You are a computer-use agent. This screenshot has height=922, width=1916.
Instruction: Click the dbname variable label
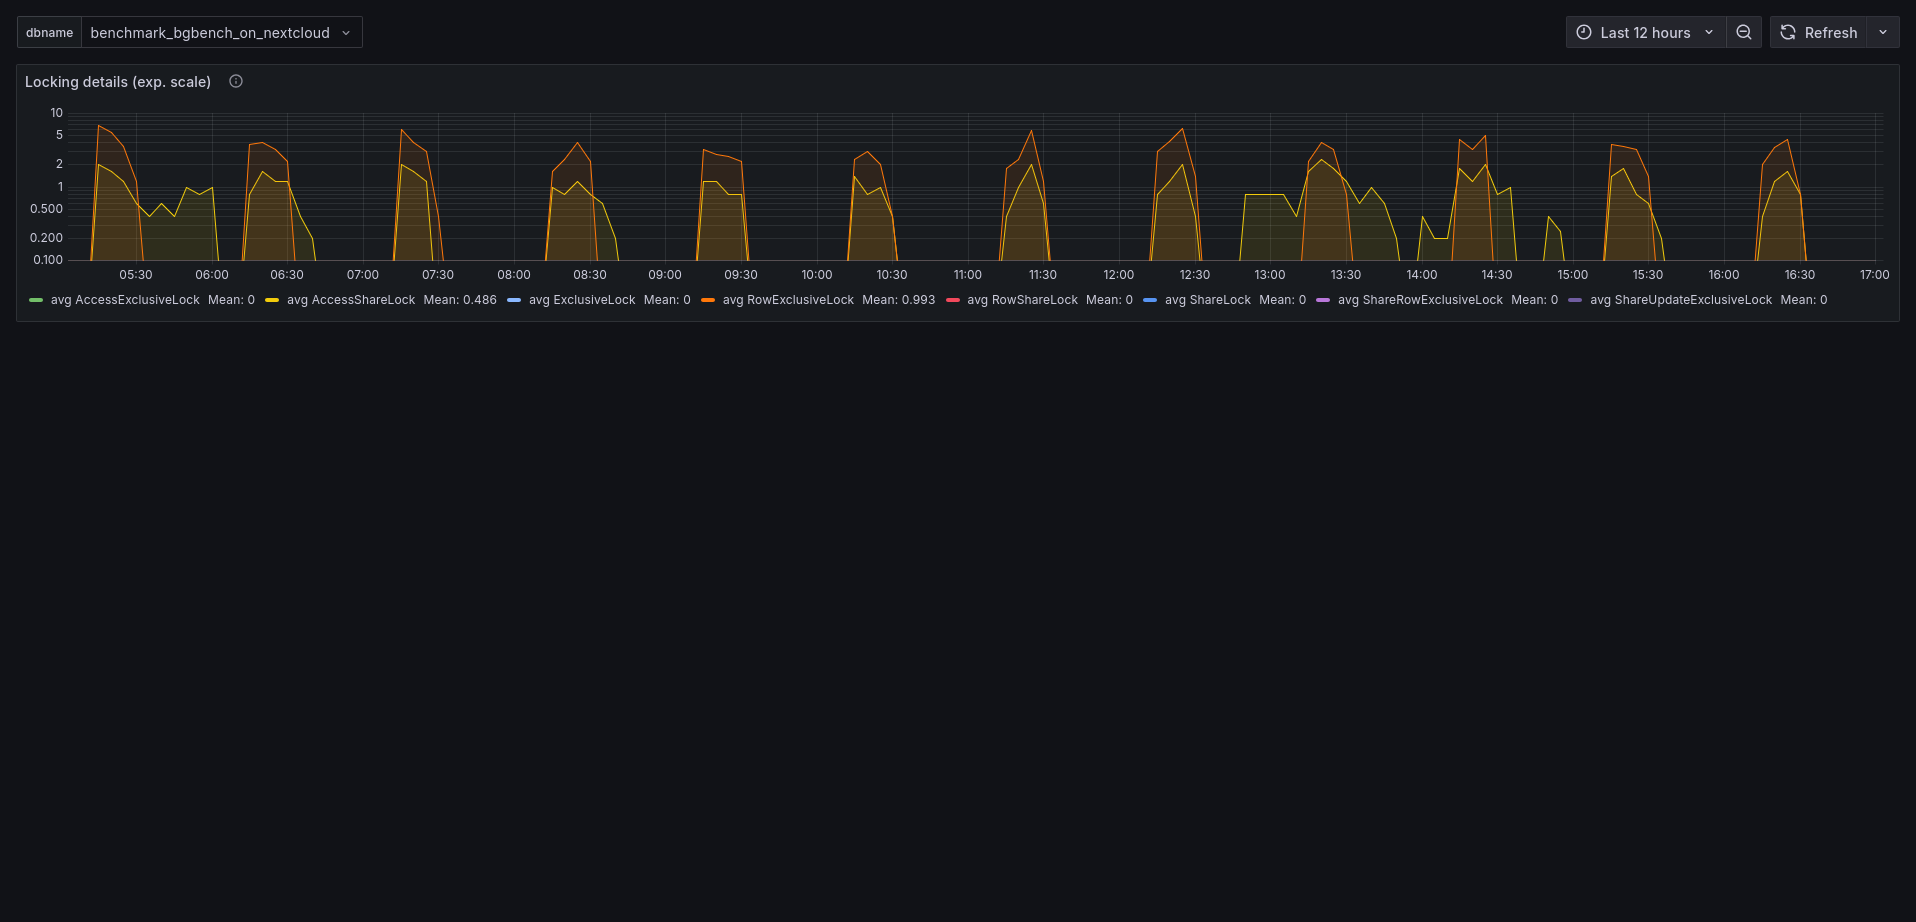(x=49, y=32)
